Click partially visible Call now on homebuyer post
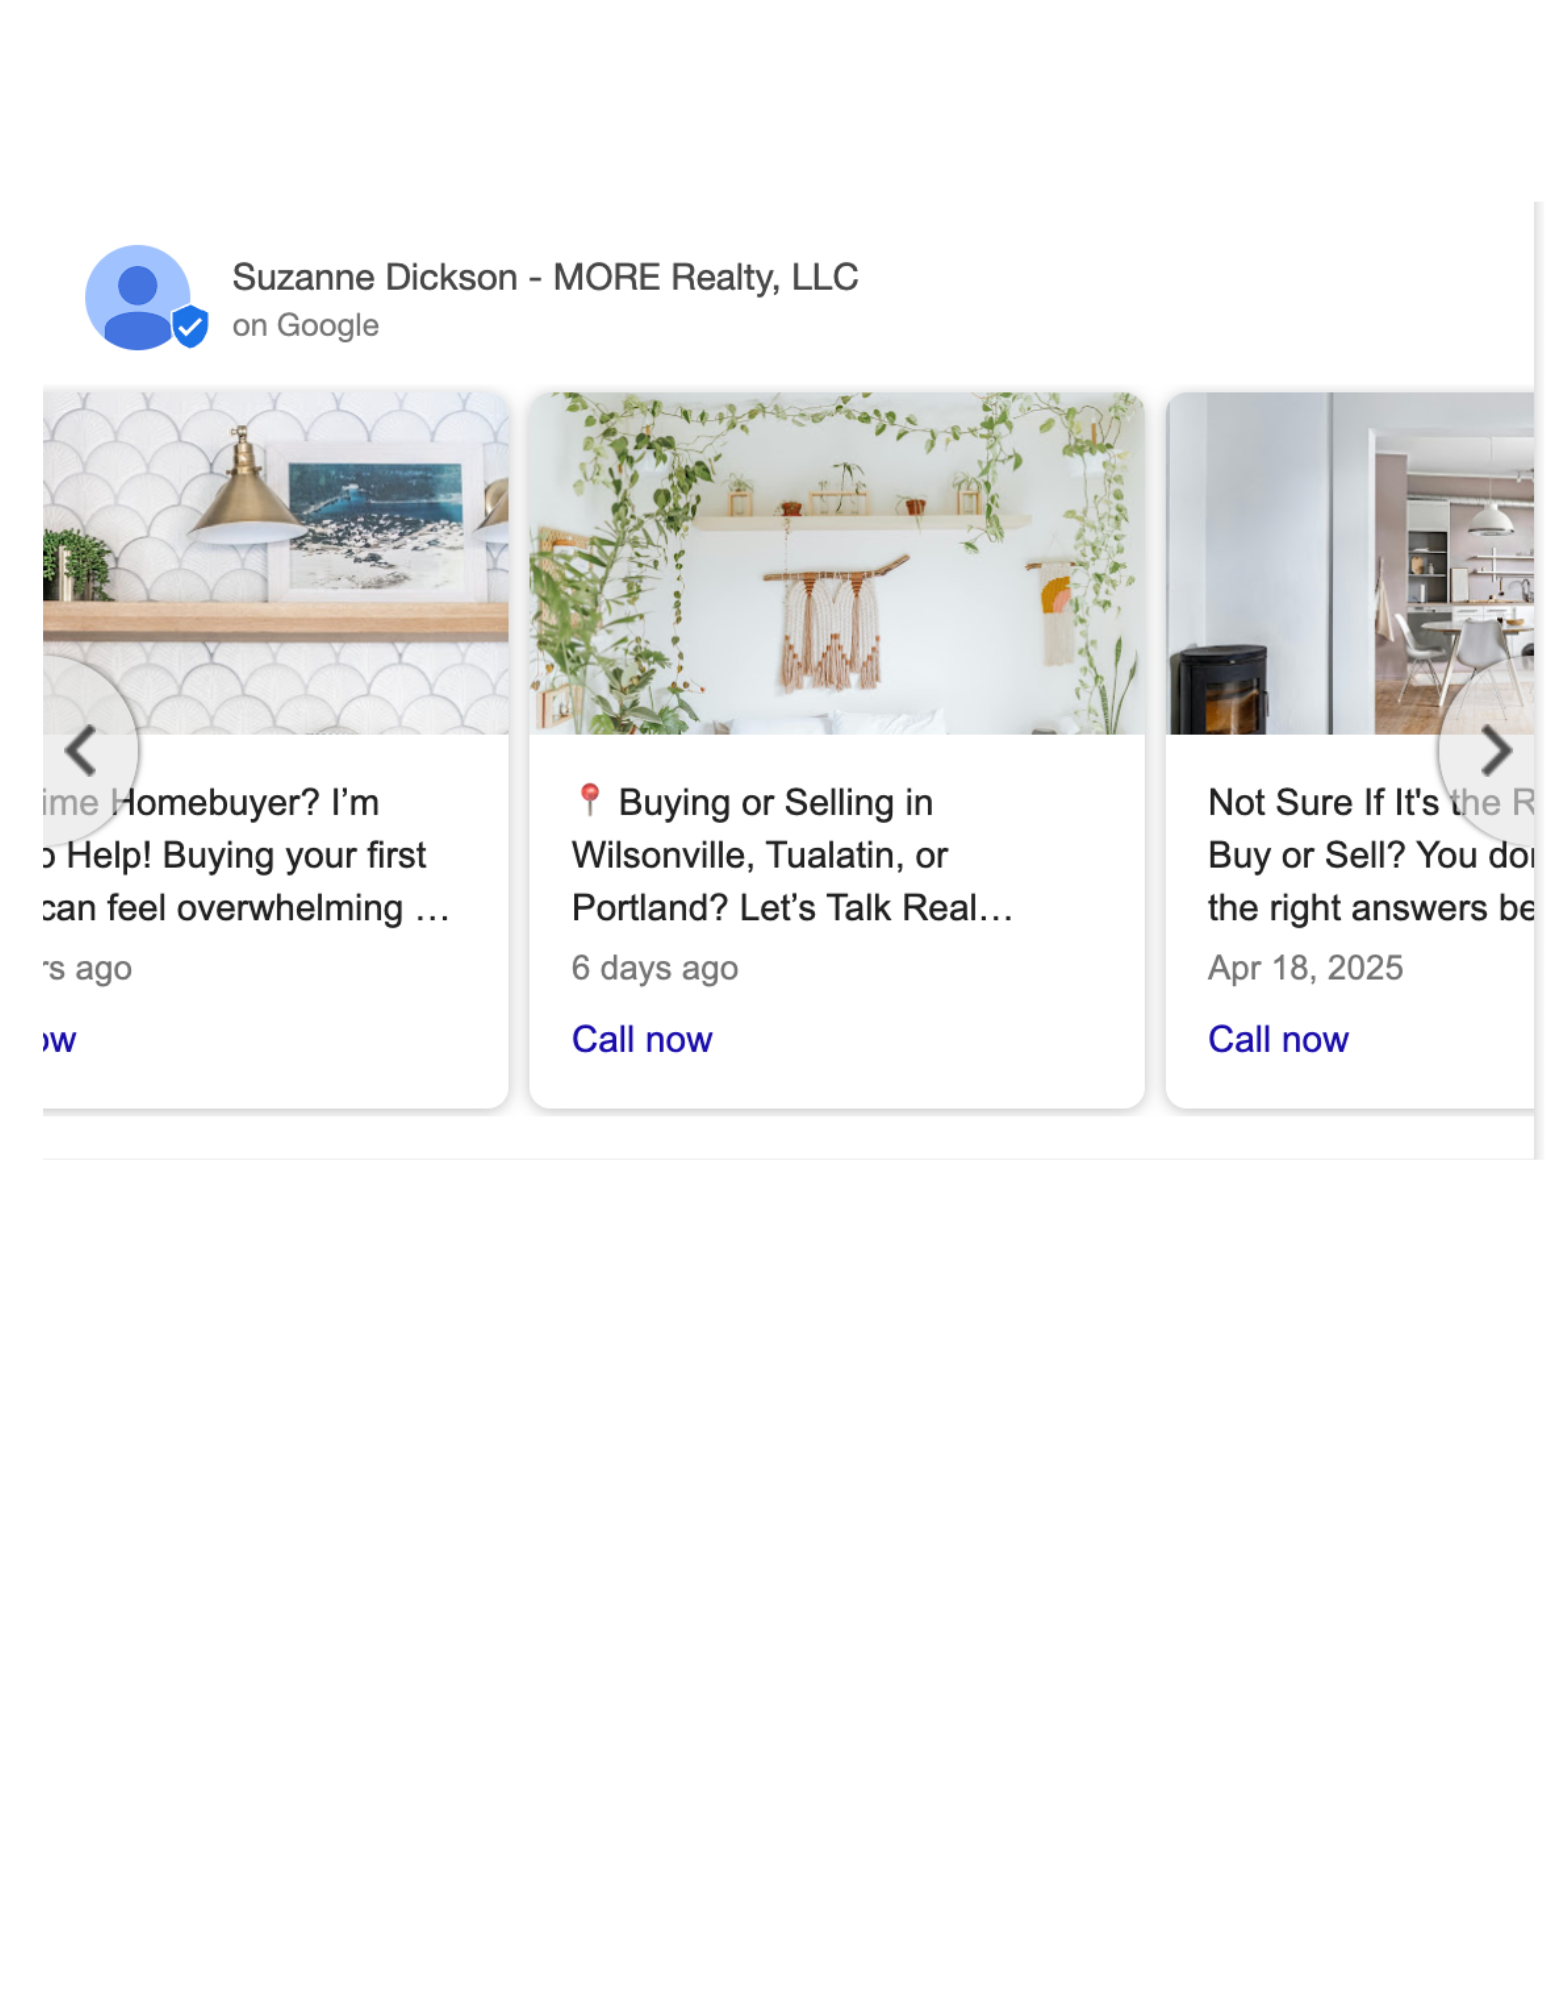1545x2000 pixels. pos(59,1039)
